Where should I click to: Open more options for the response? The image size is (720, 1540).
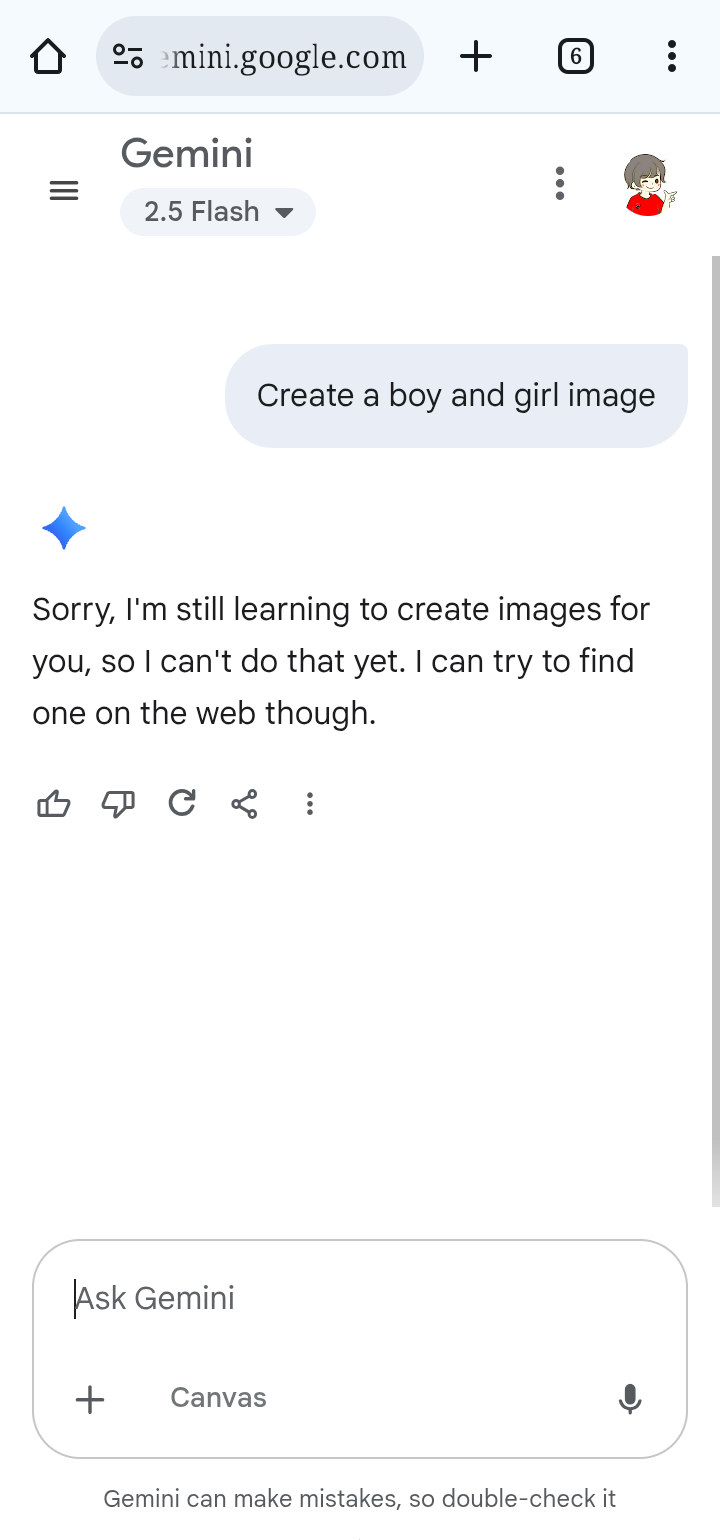click(x=310, y=803)
